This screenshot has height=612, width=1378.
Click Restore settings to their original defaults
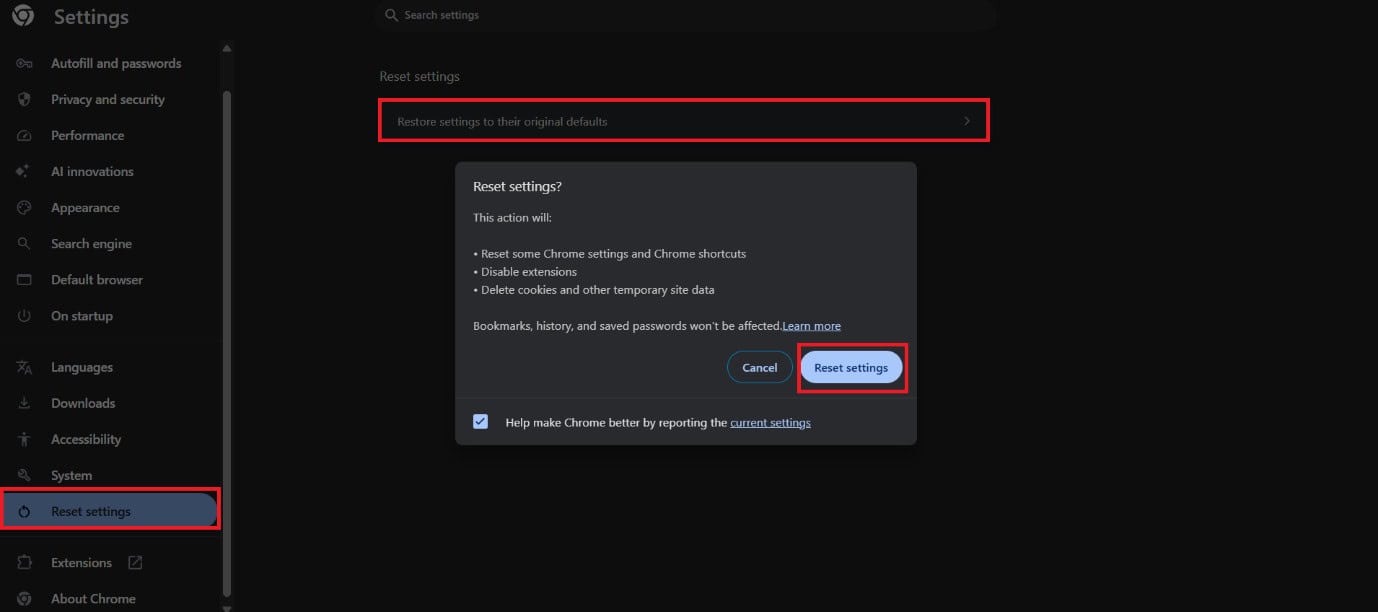click(684, 121)
